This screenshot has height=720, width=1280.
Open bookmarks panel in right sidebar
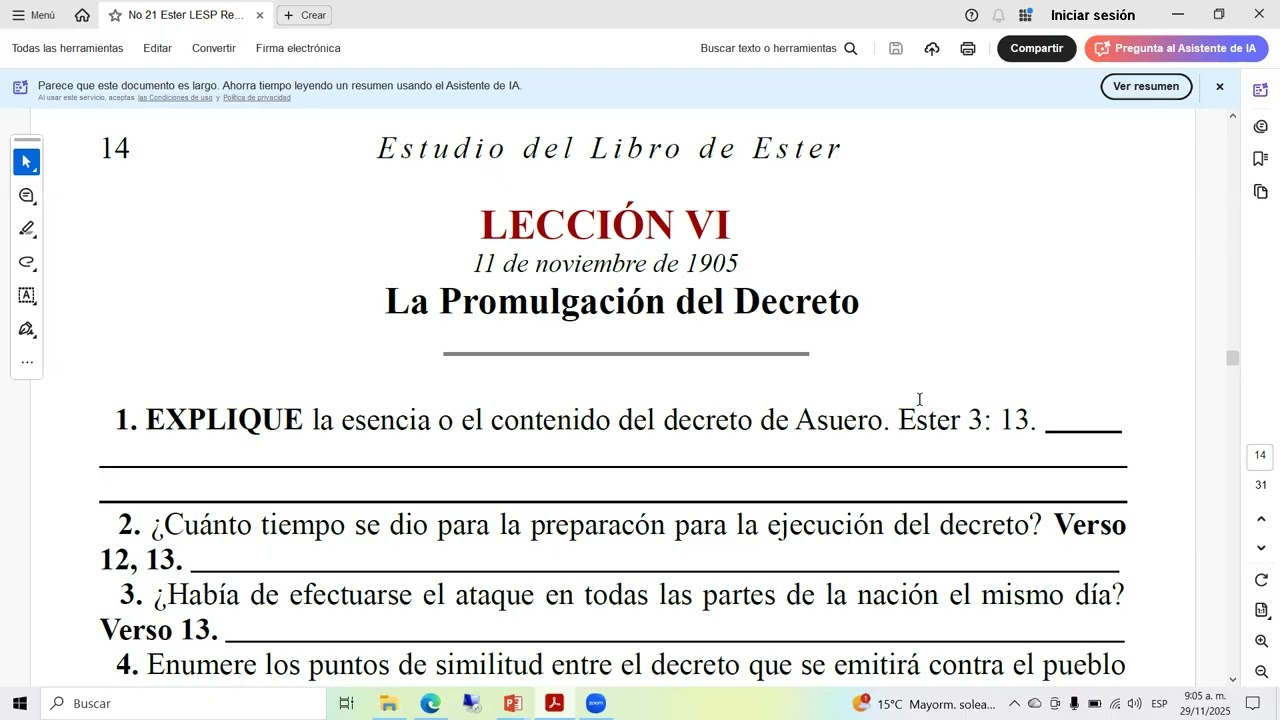click(x=1261, y=159)
